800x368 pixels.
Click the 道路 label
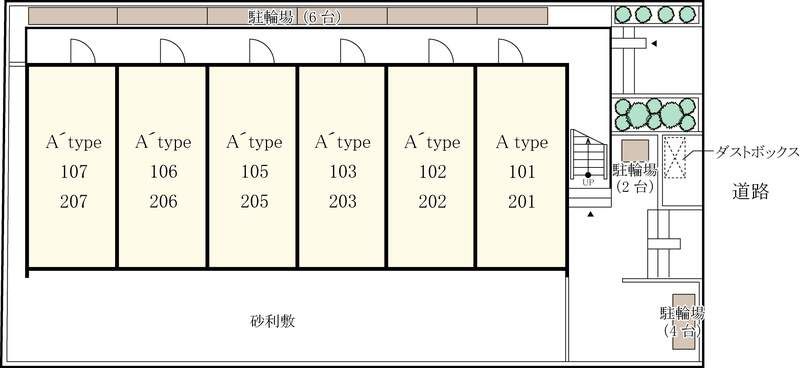coord(750,191)
